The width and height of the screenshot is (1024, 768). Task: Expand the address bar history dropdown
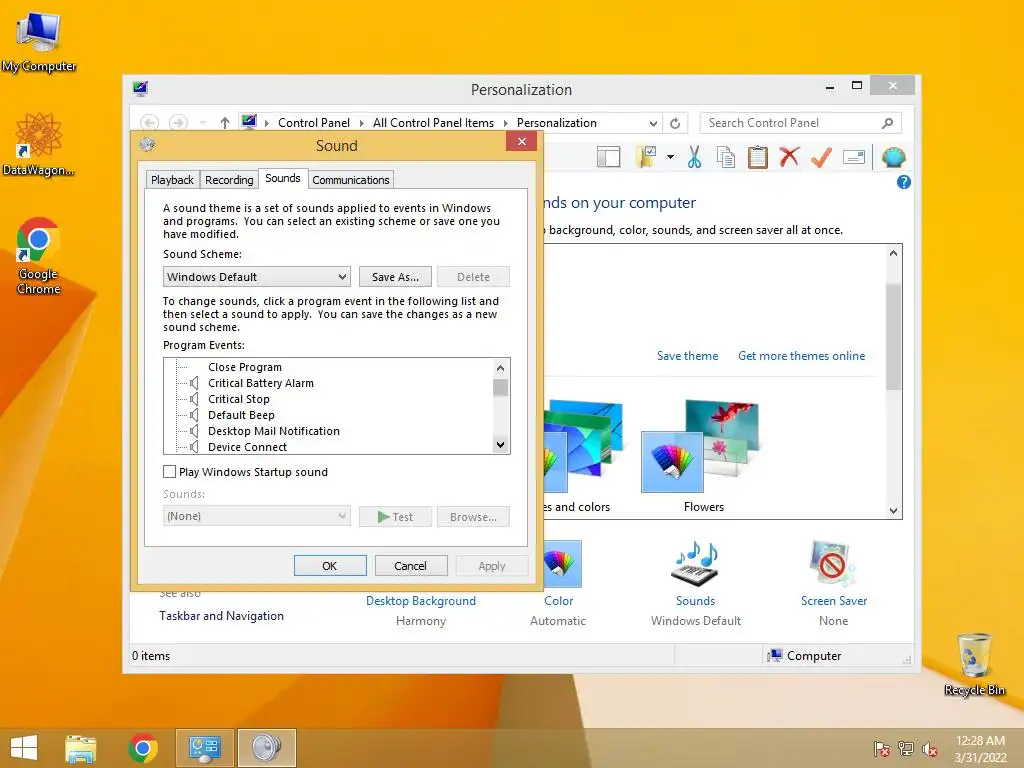(x=653, y=123)
